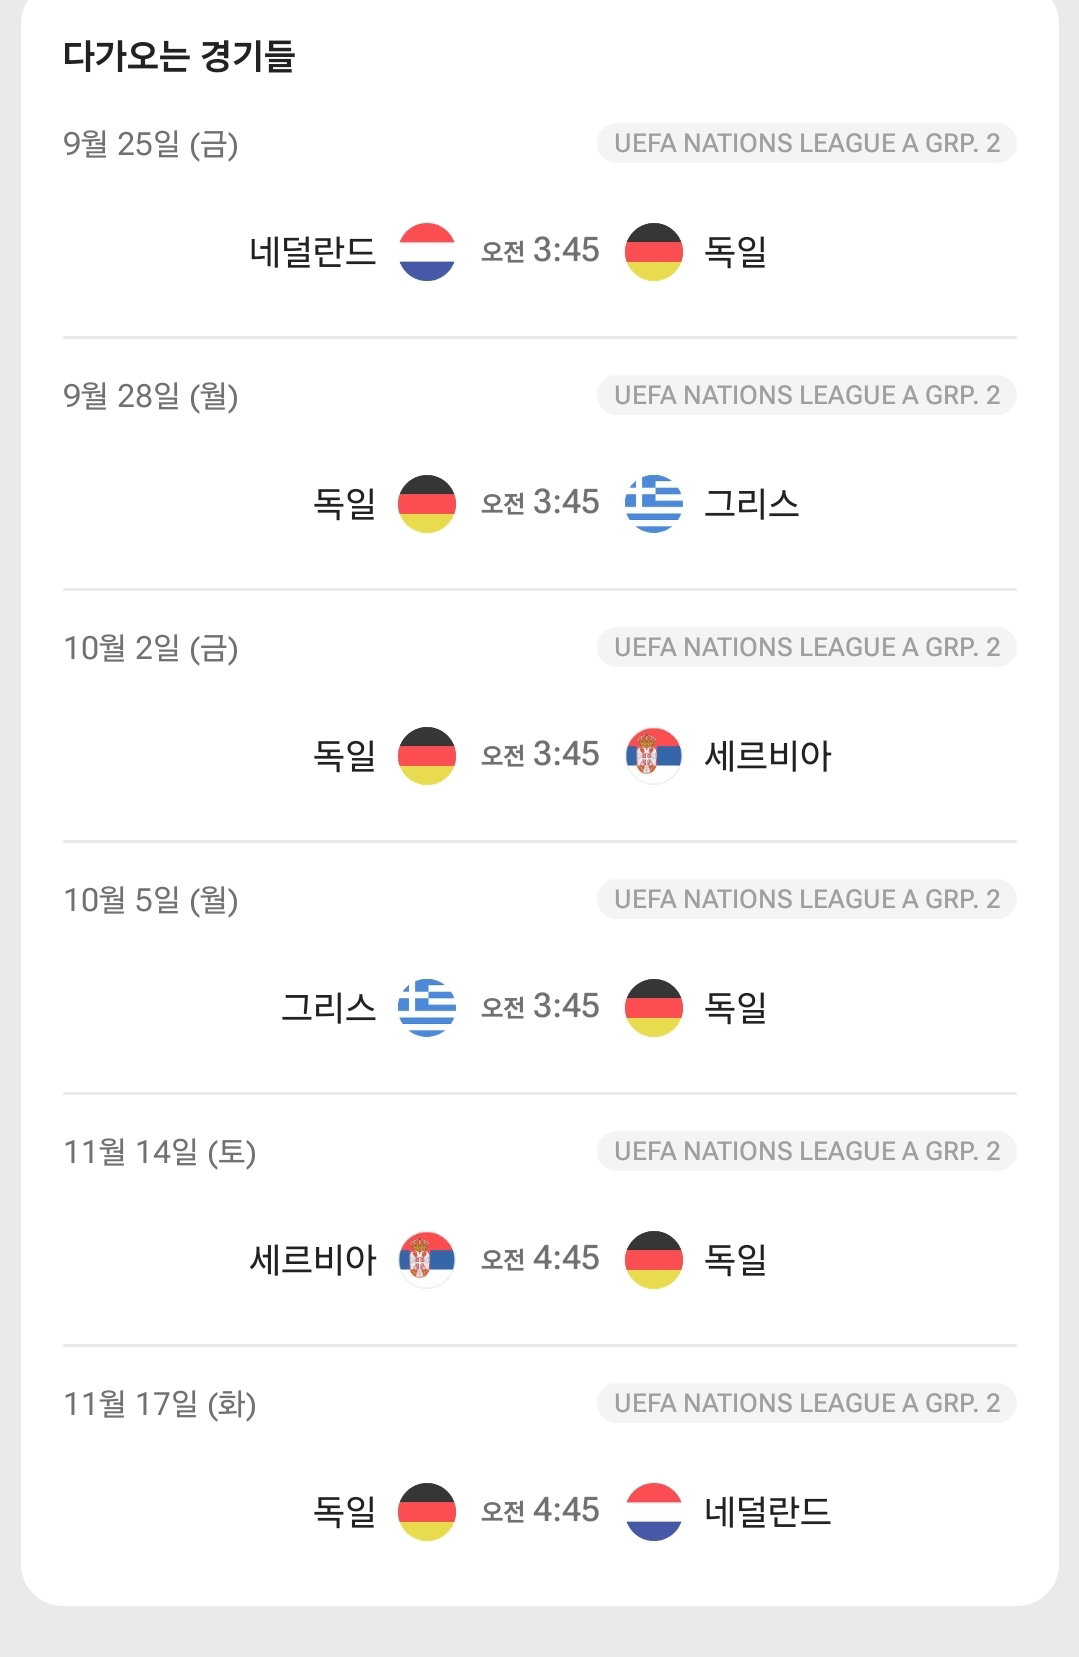Tap Greece flag in the 9월 28일 match
This screenshot has height=1657, width=1079.
(654, 504)
